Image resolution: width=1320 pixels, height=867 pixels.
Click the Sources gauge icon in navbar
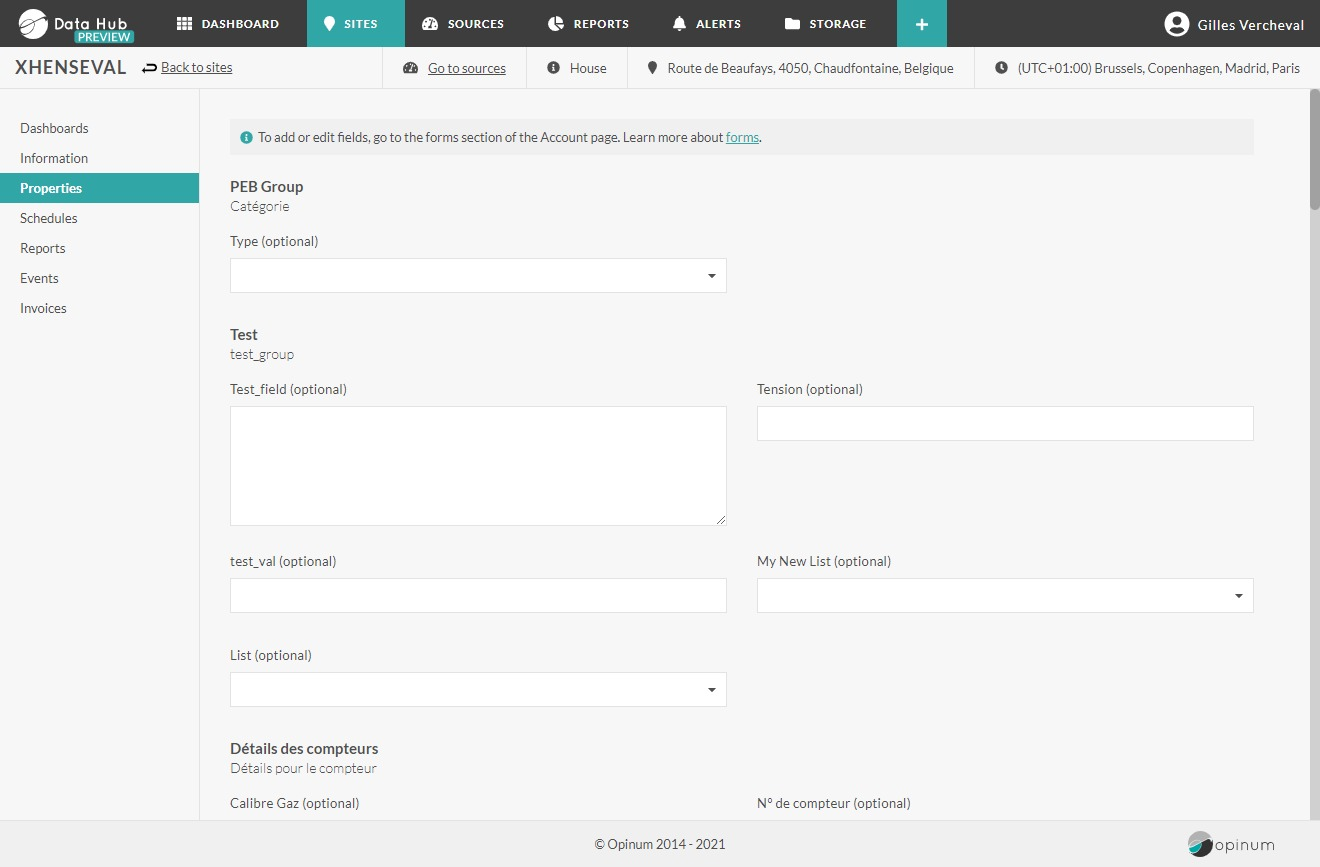pyautogui.click(x=430, y=24)
